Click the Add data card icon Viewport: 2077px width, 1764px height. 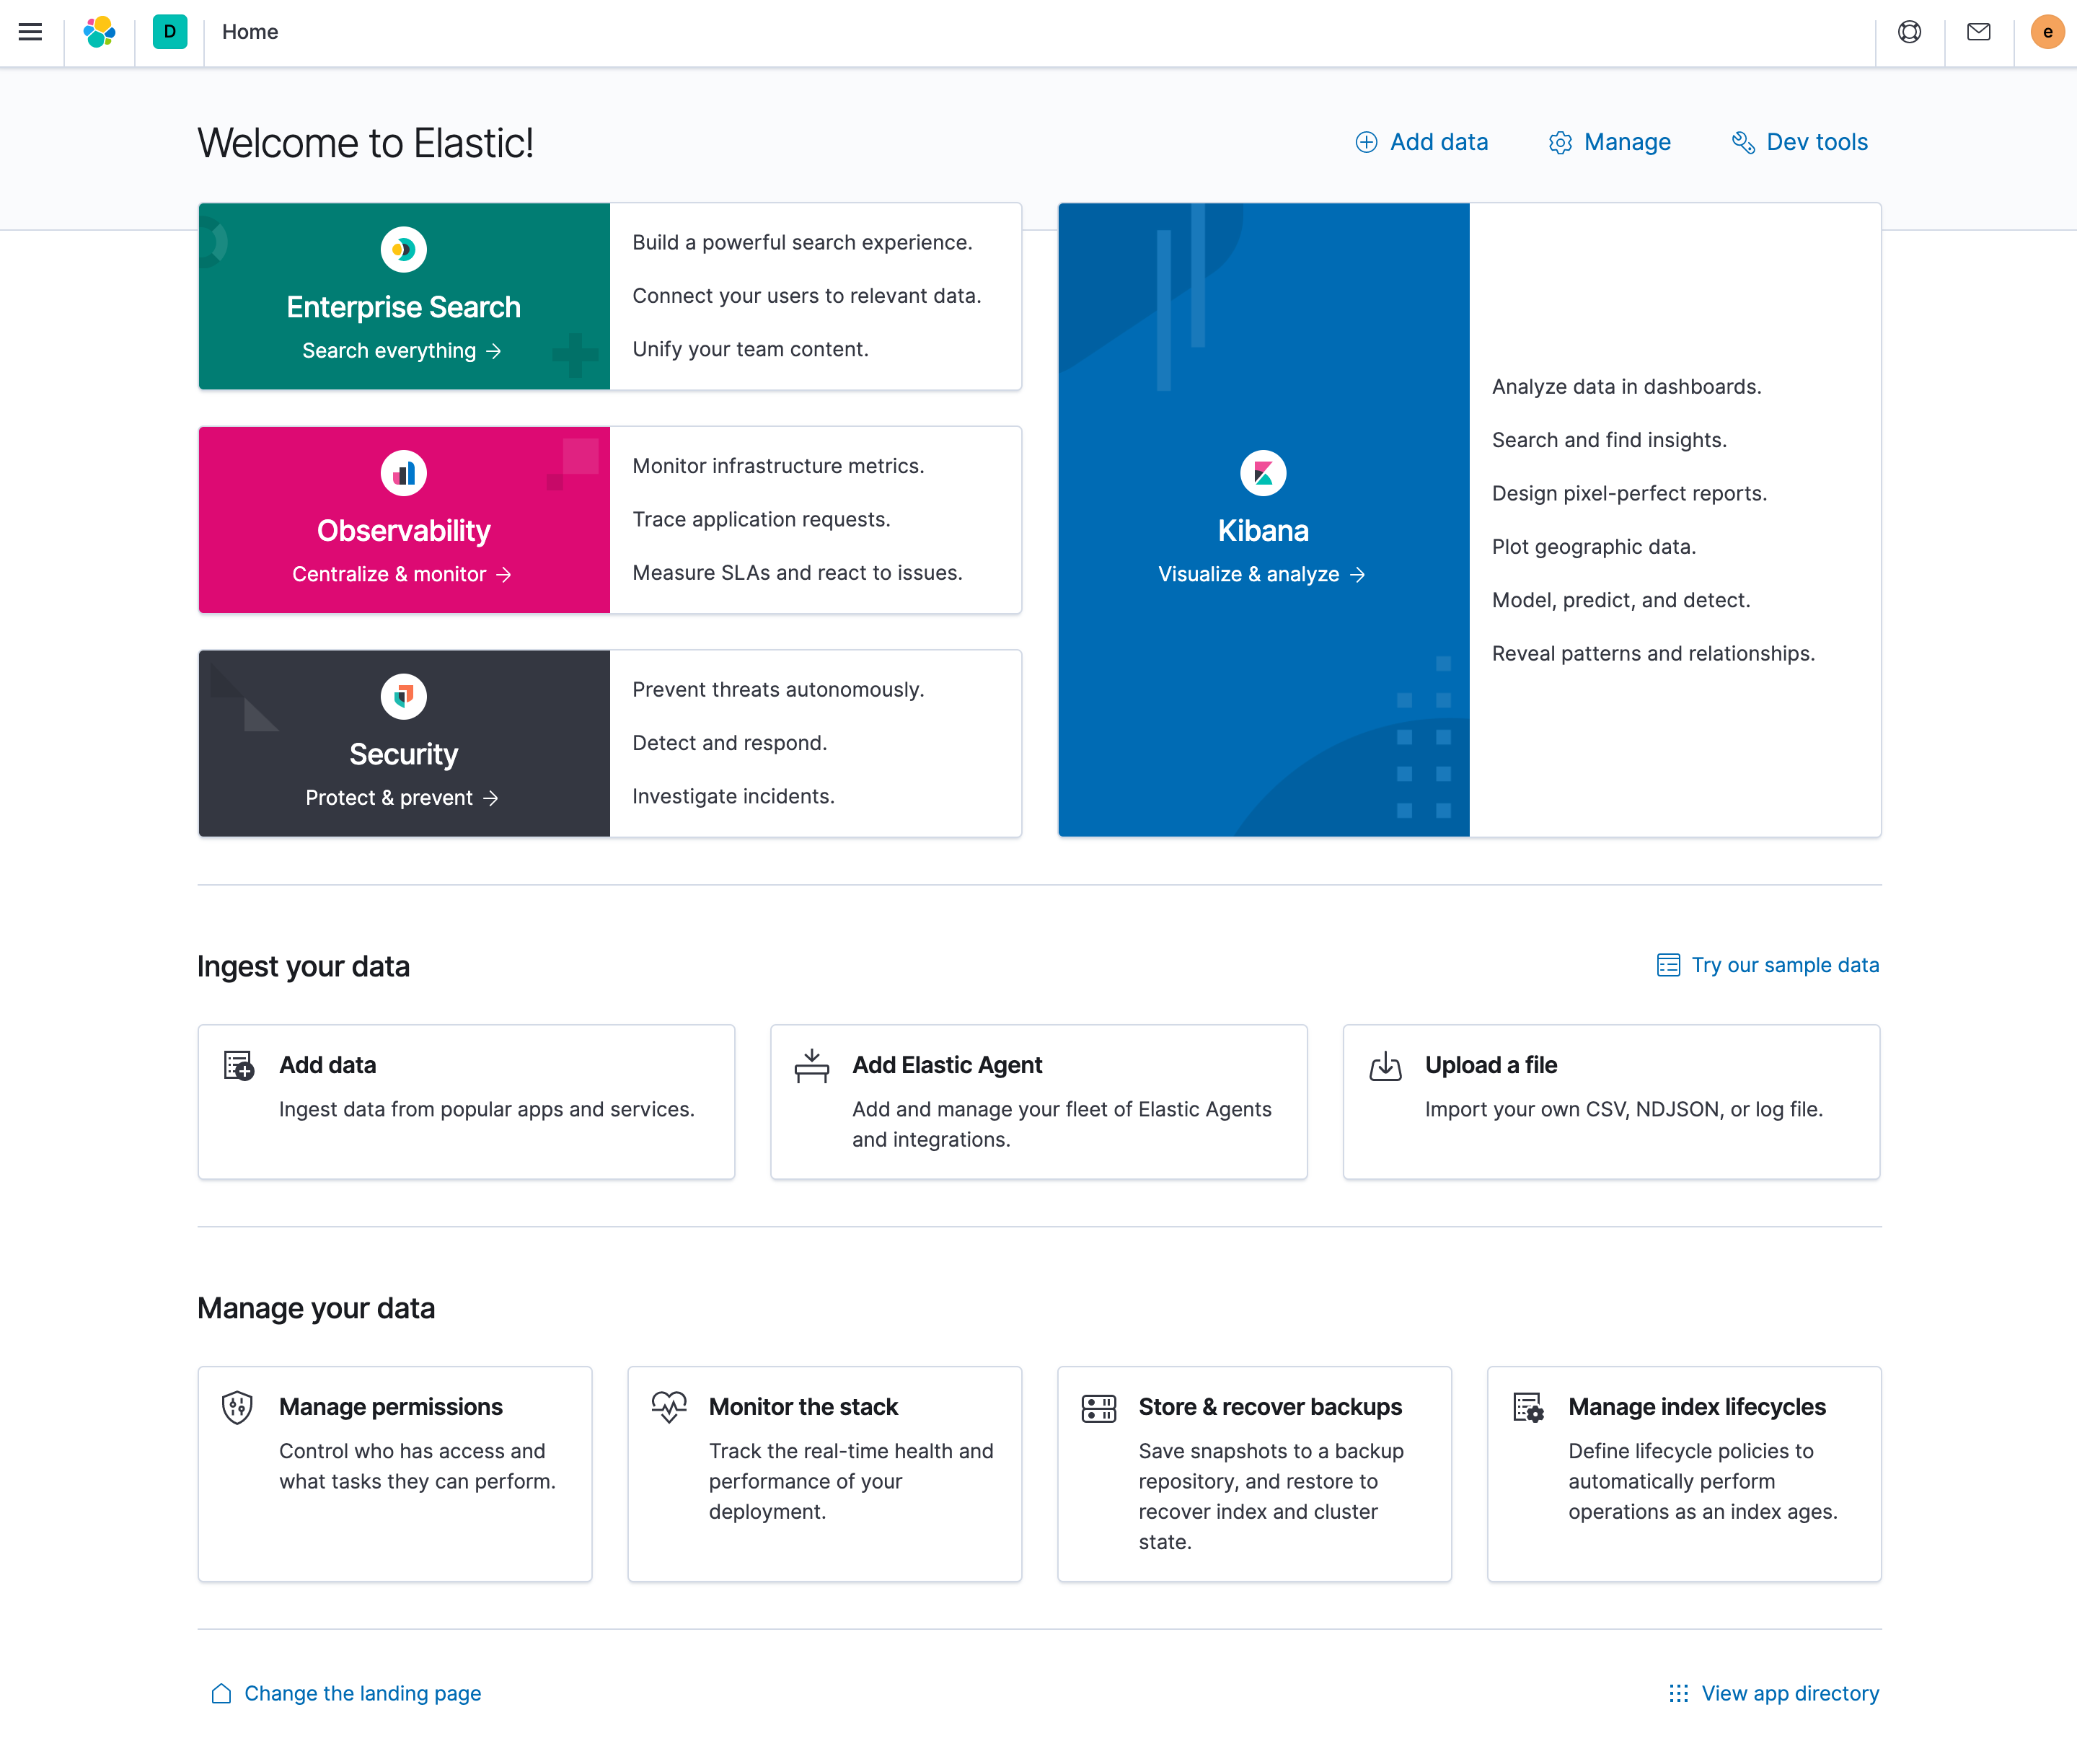[x=238, y=1066]
